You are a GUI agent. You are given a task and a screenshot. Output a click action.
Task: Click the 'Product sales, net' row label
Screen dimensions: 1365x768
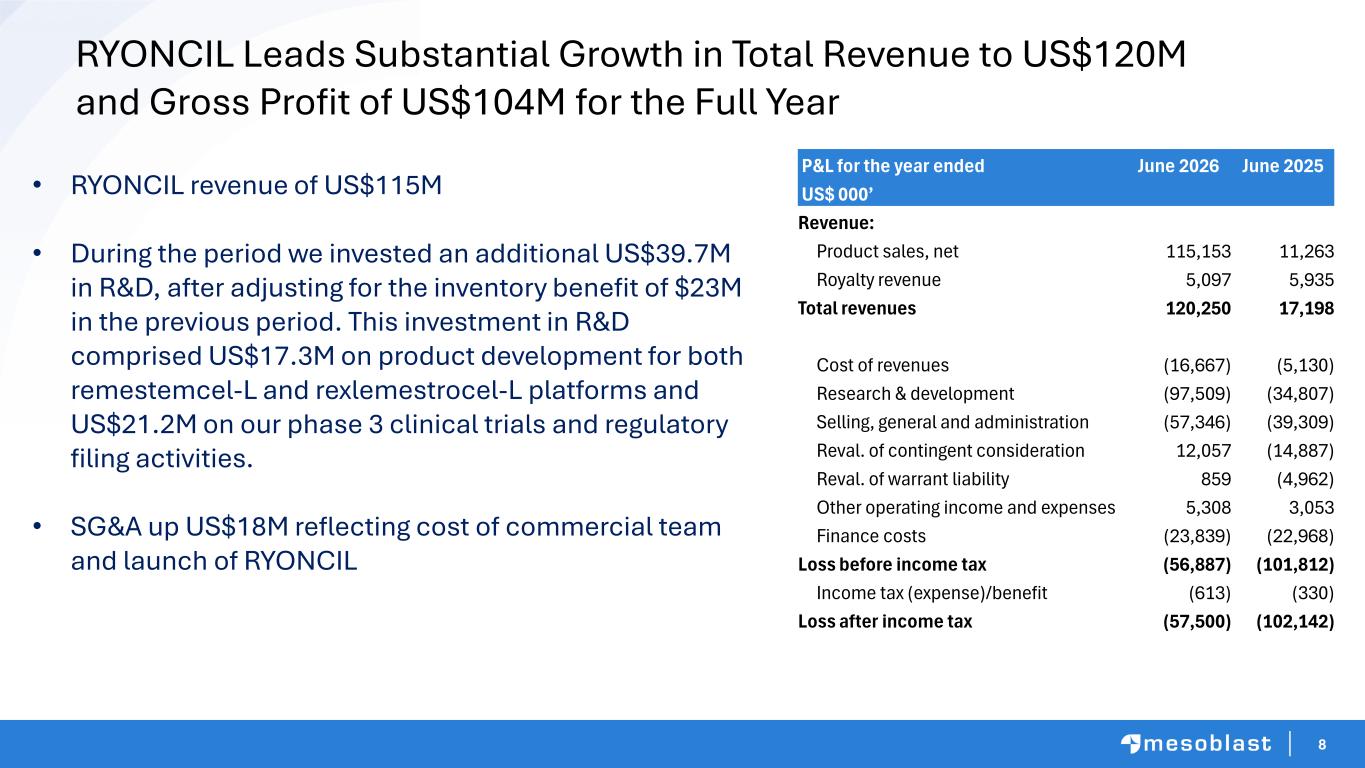(887, 252)
